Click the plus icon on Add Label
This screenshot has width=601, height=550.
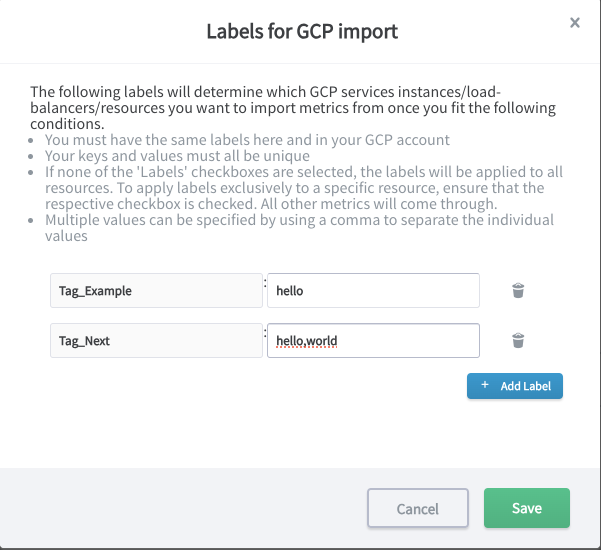click(x=485, y=385)
